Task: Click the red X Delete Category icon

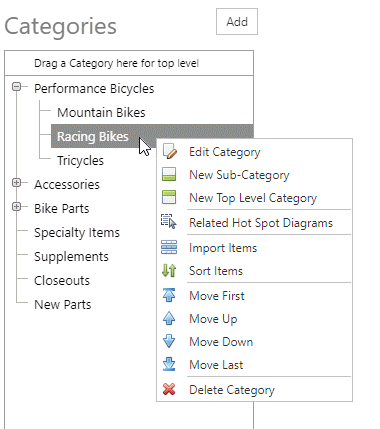Action: [169, 389]
